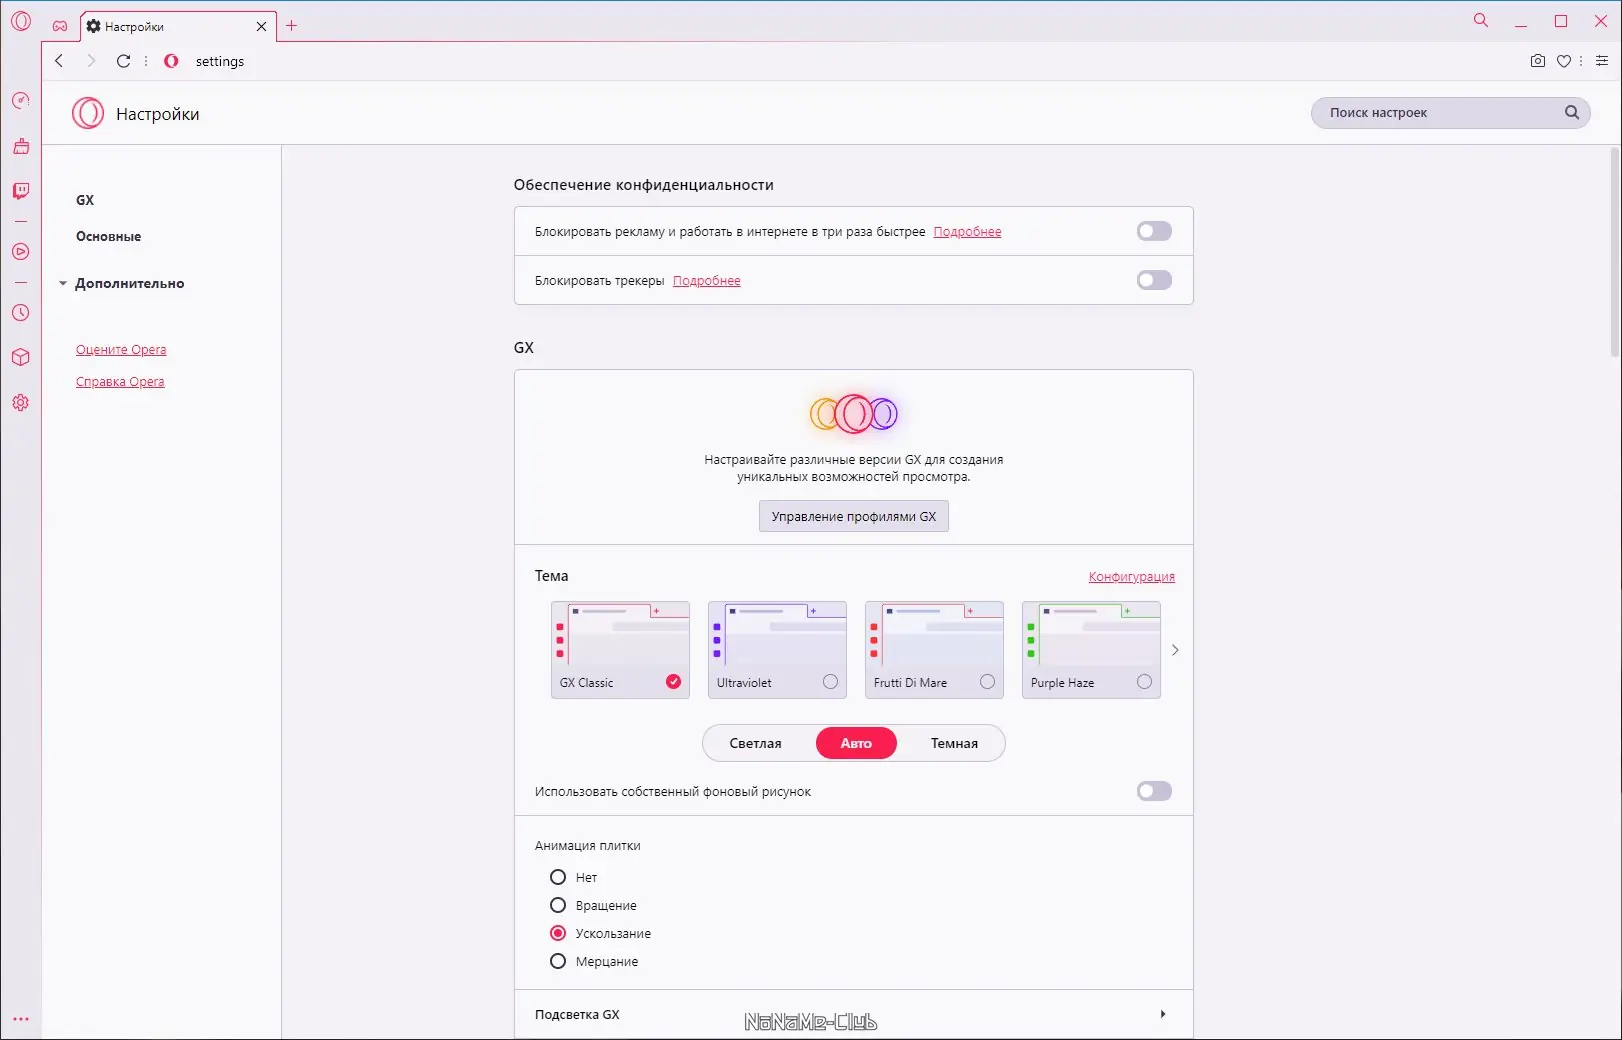Open the GX Cleaner broom tool
The width and height of the screenshot is (1622, 1040).
[x=21, y=146]
